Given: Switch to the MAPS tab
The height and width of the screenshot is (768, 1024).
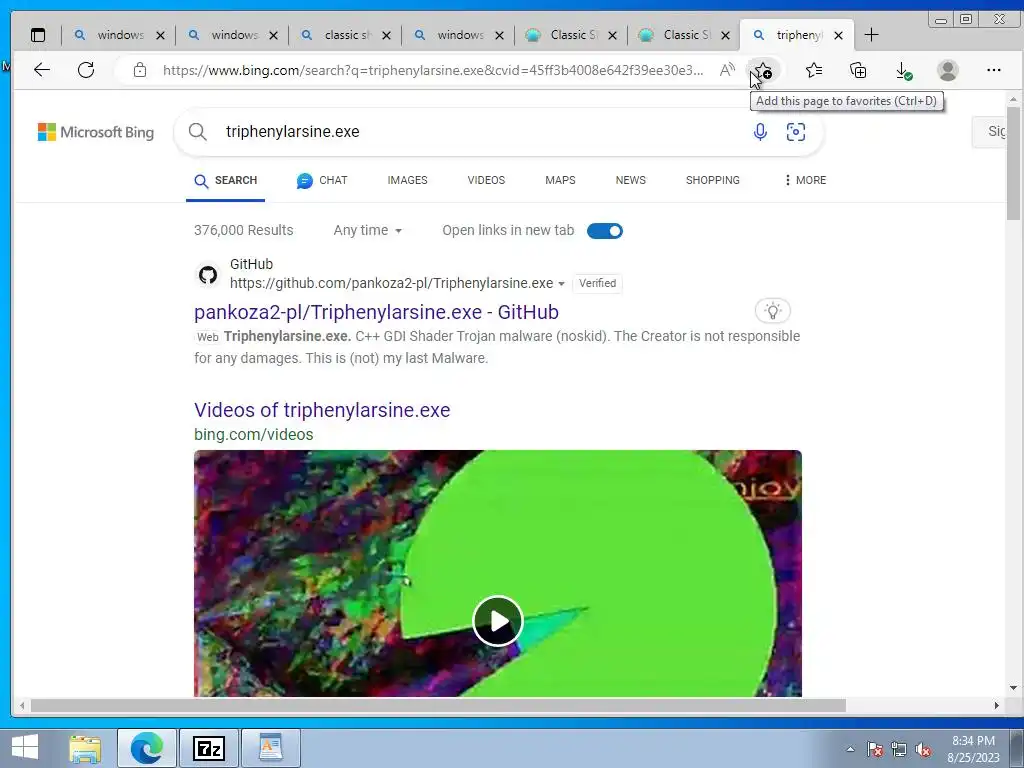Looking at the screenshot, I should click(x=560, y=180).
